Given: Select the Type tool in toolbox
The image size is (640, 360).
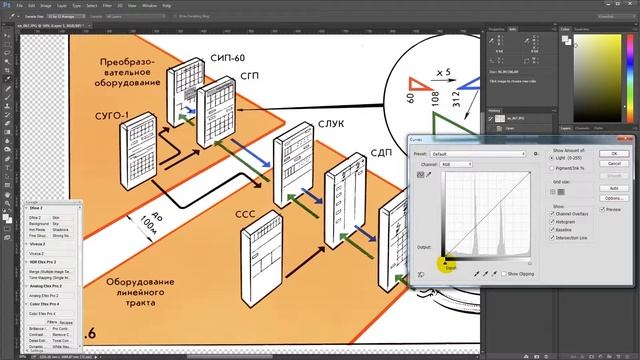Looking at the screenshot, I should 7,168.
